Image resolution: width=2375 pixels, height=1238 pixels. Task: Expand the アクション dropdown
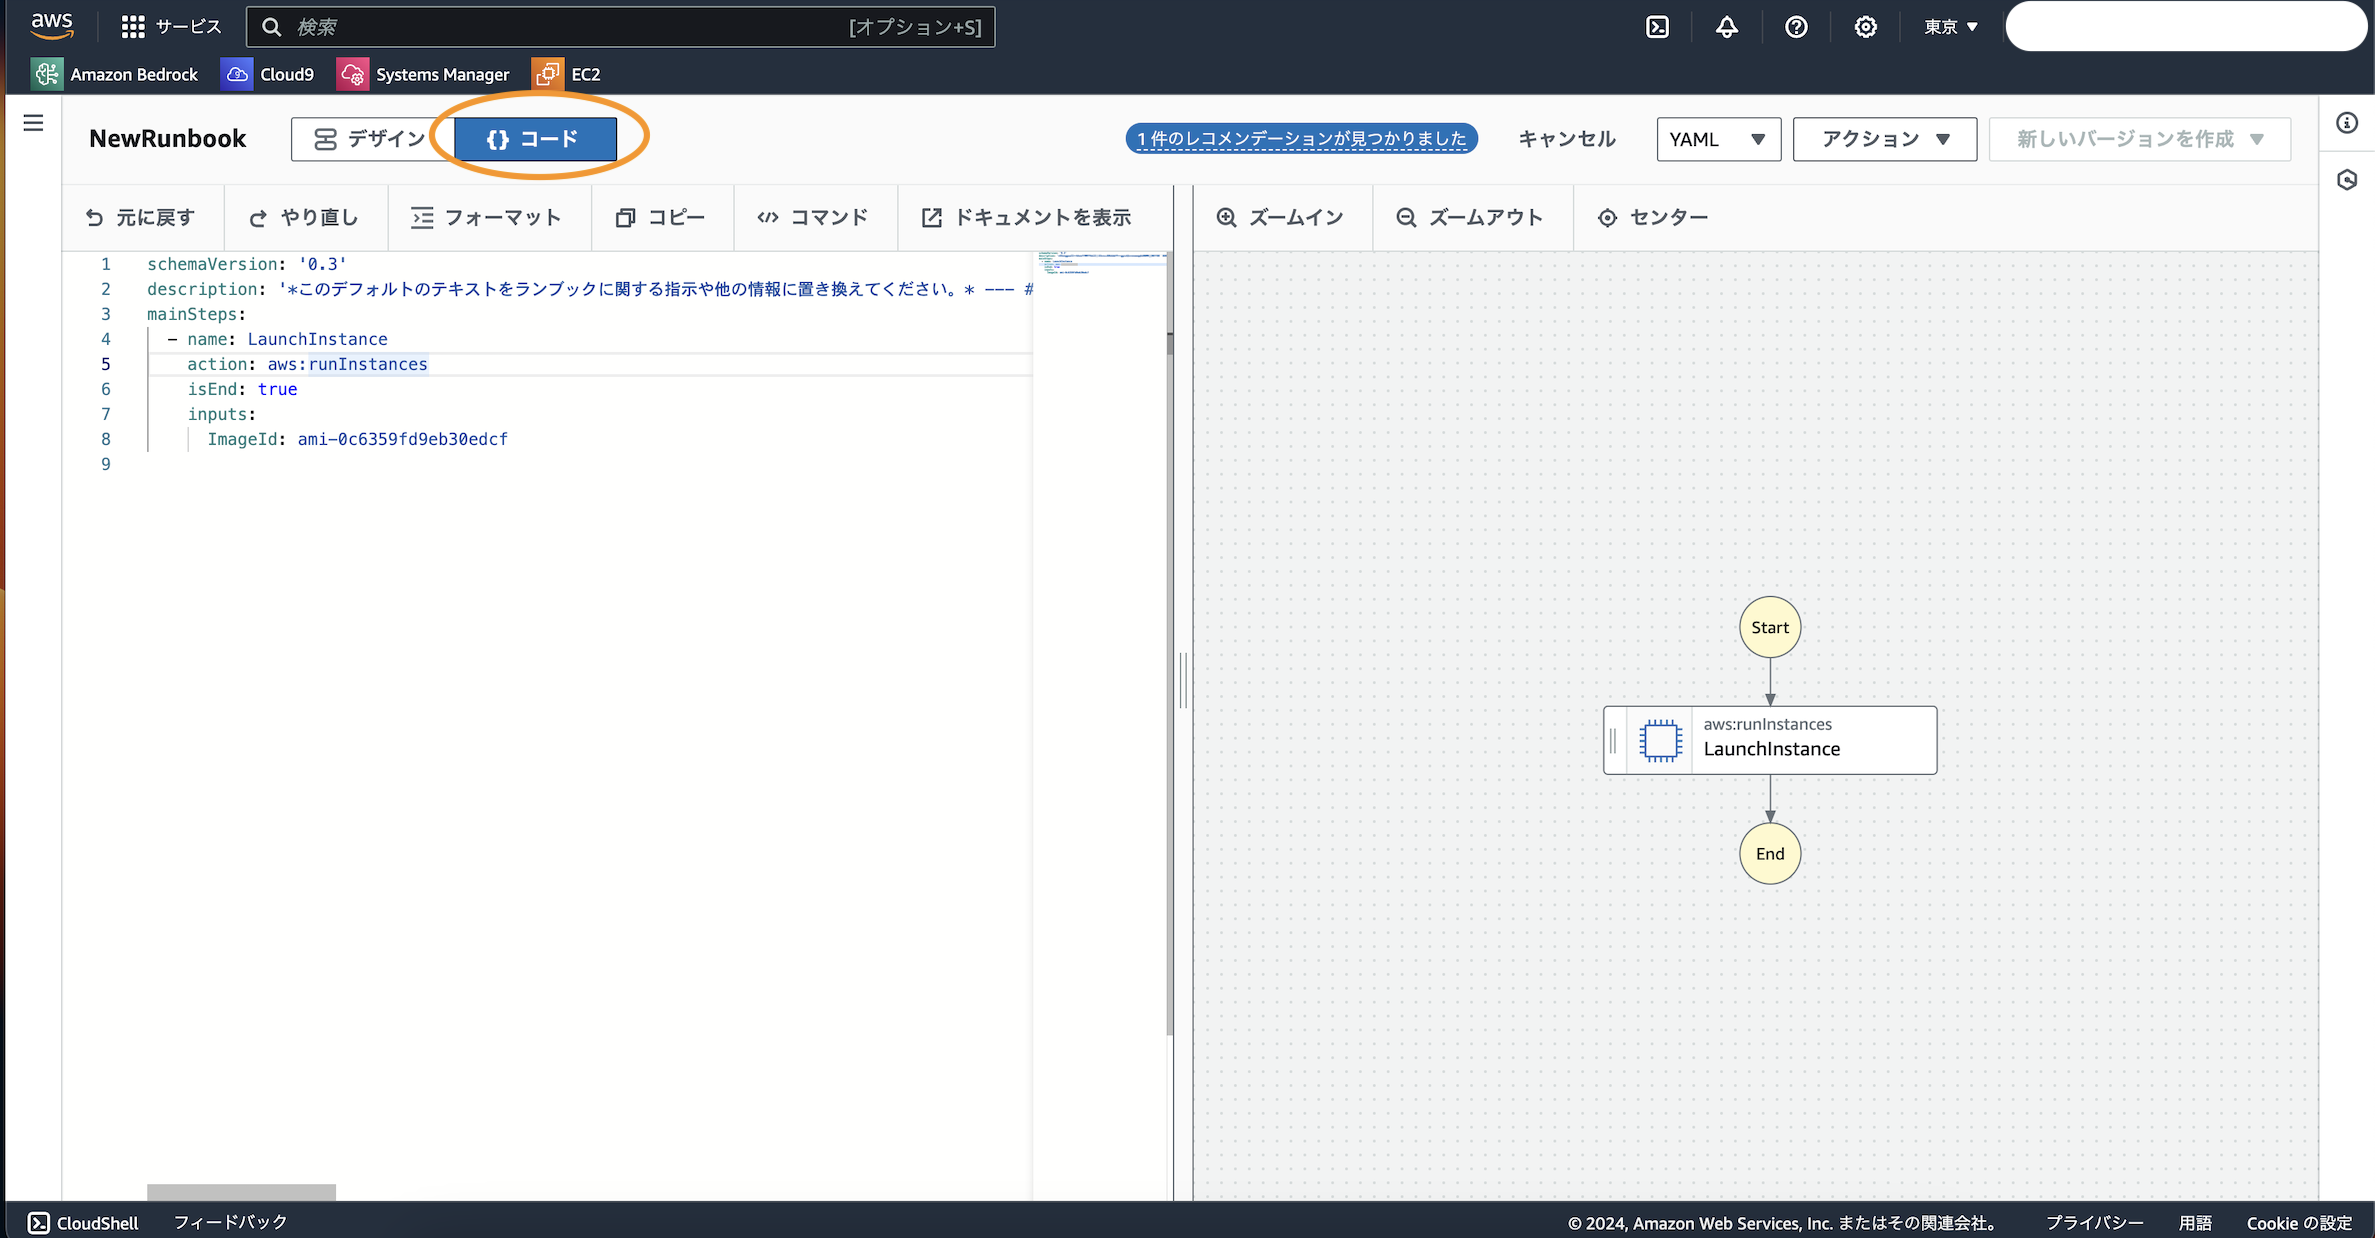pos(1884,139)
